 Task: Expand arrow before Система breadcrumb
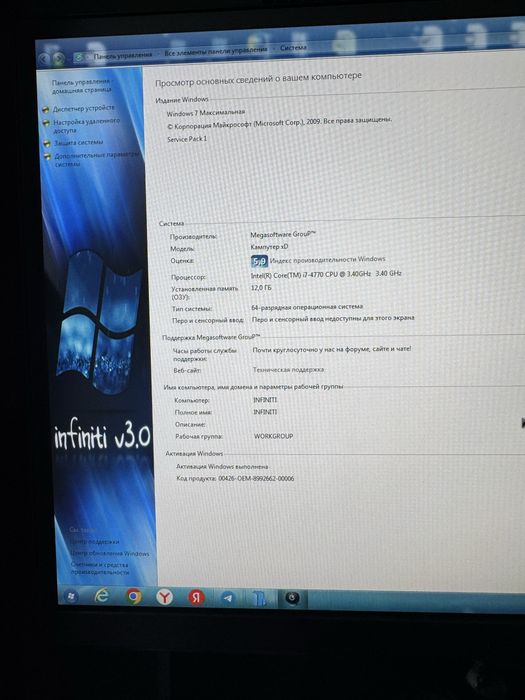274,48
